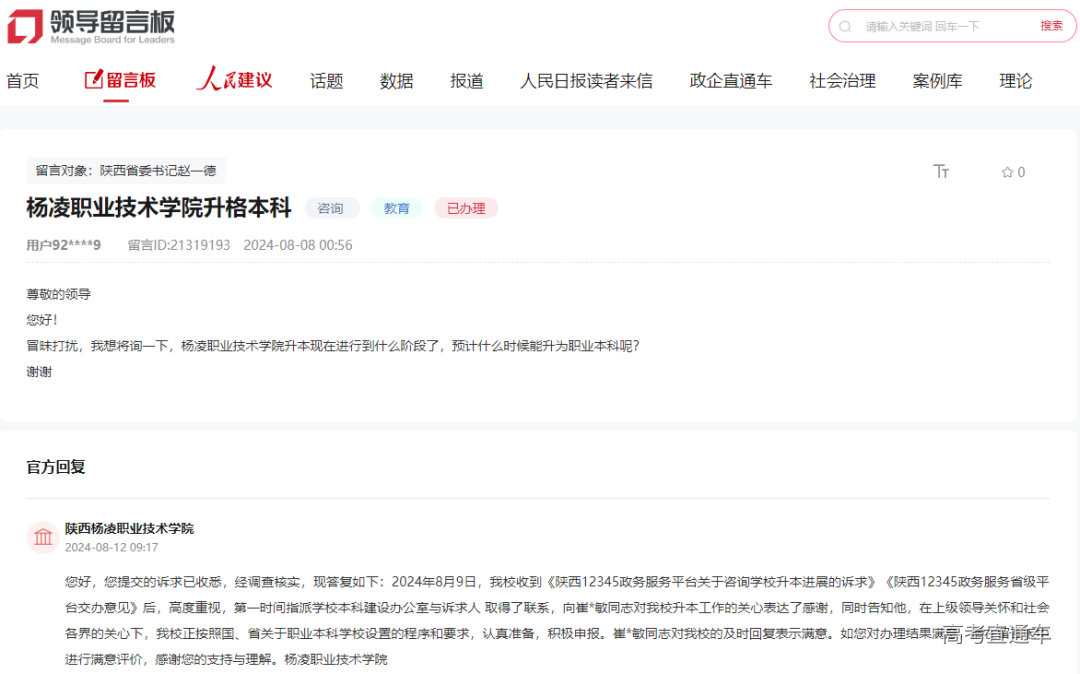Toggle larger font with the Tt control
This screenshot has width=1080, height=674.
click(941, 171)
